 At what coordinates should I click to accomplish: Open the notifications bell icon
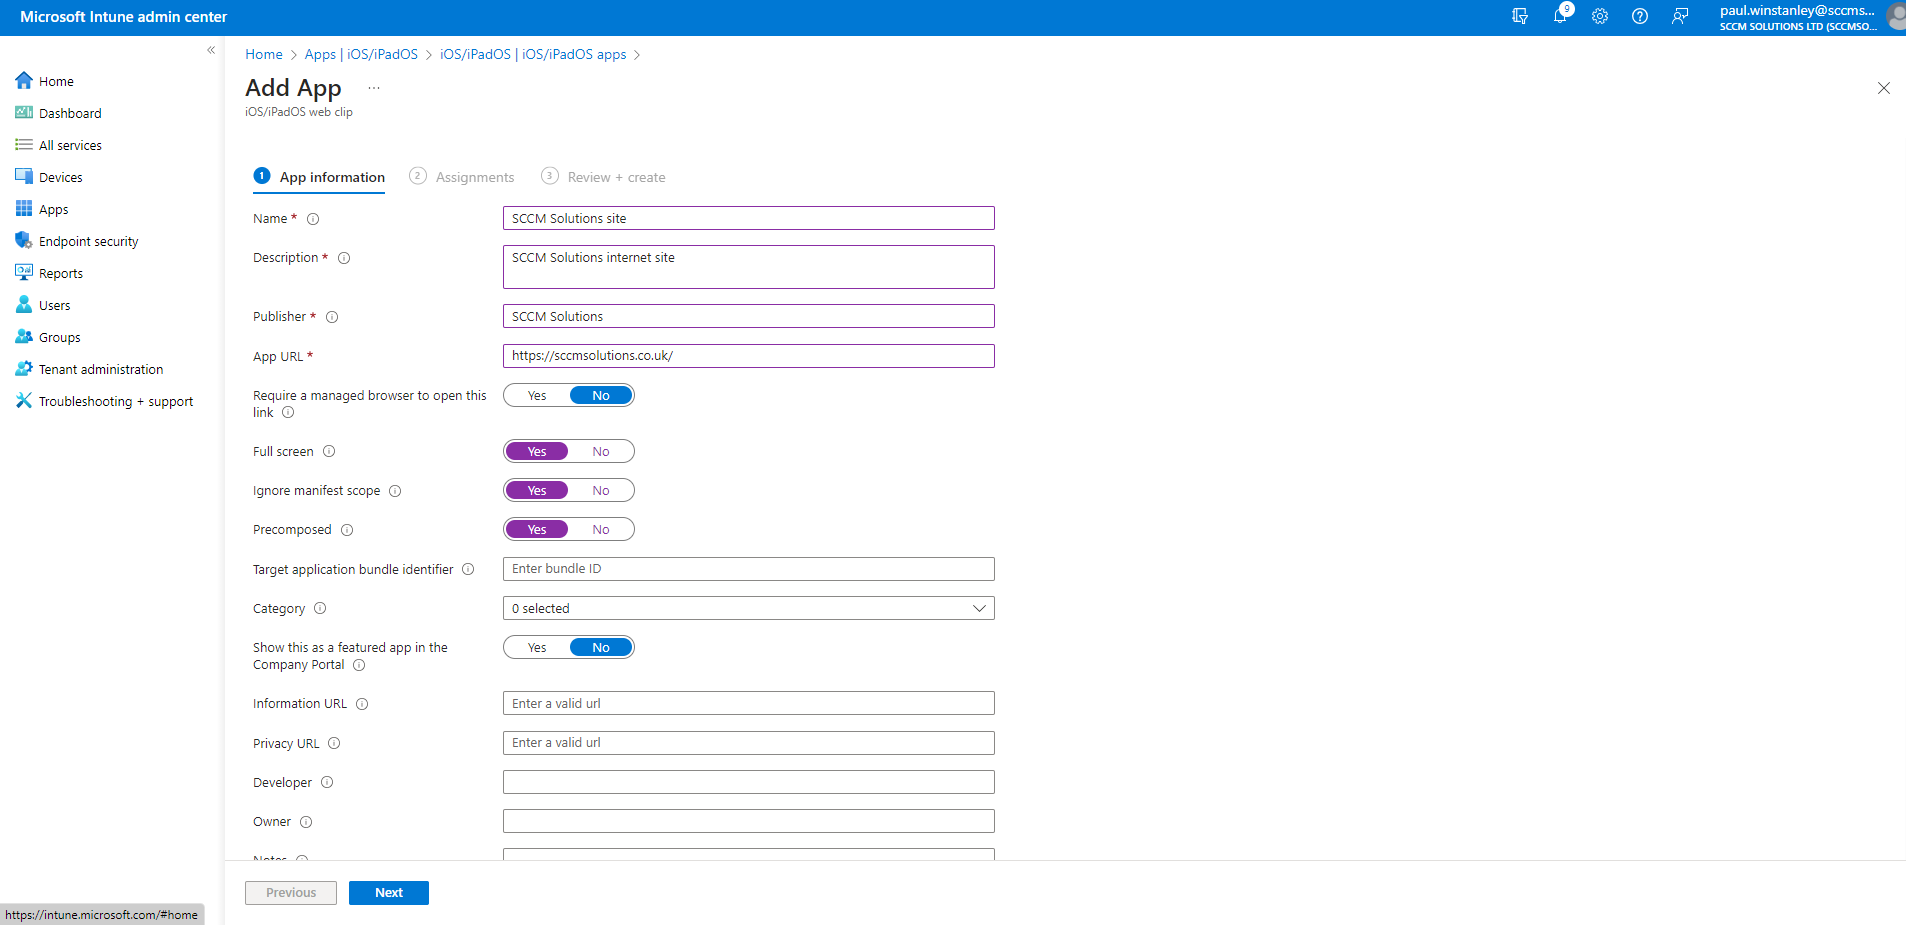coord(1559,16)
